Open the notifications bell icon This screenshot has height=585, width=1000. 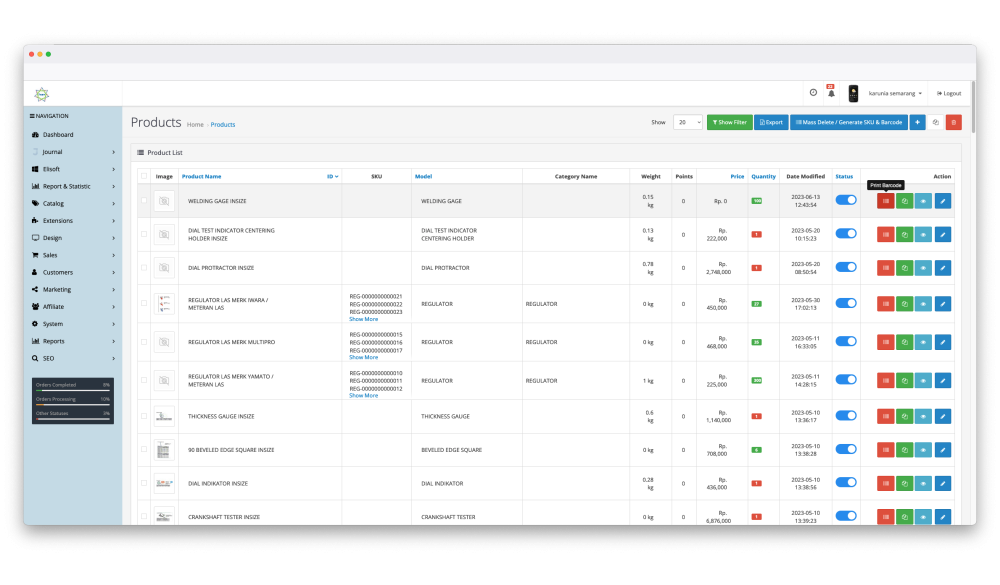point(831,93)
